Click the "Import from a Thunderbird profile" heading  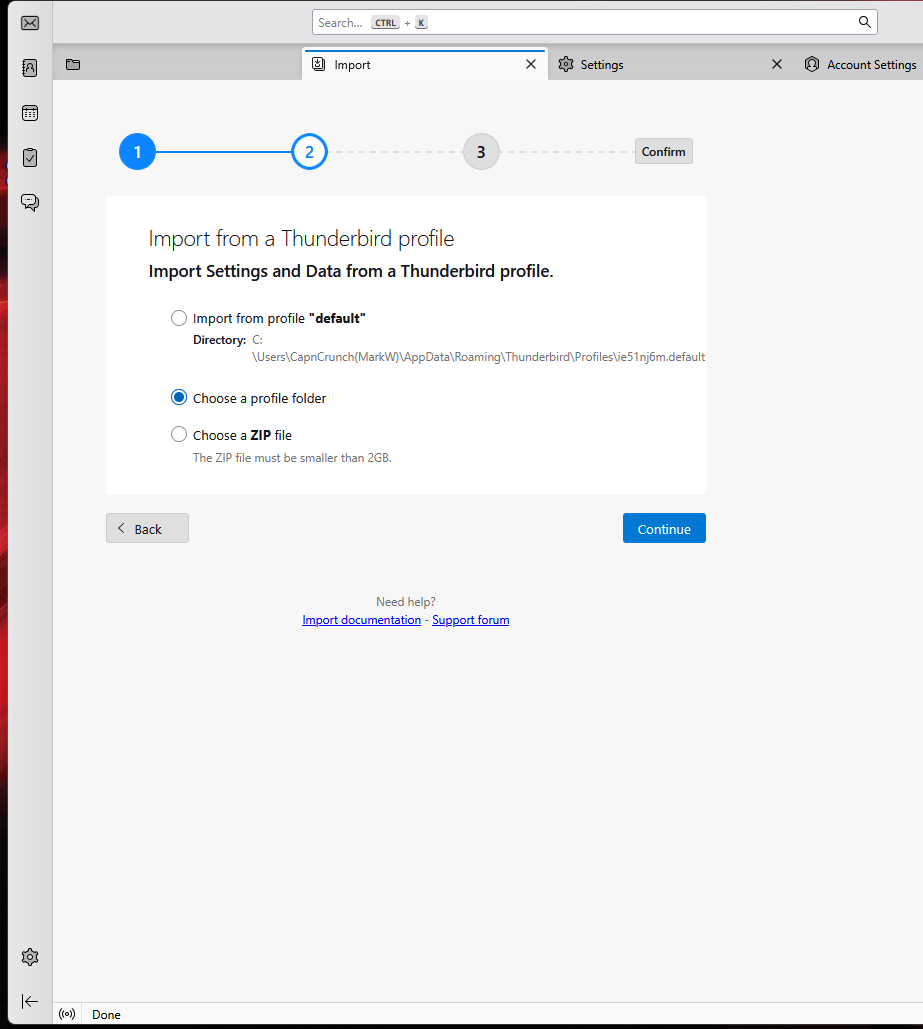301,238
